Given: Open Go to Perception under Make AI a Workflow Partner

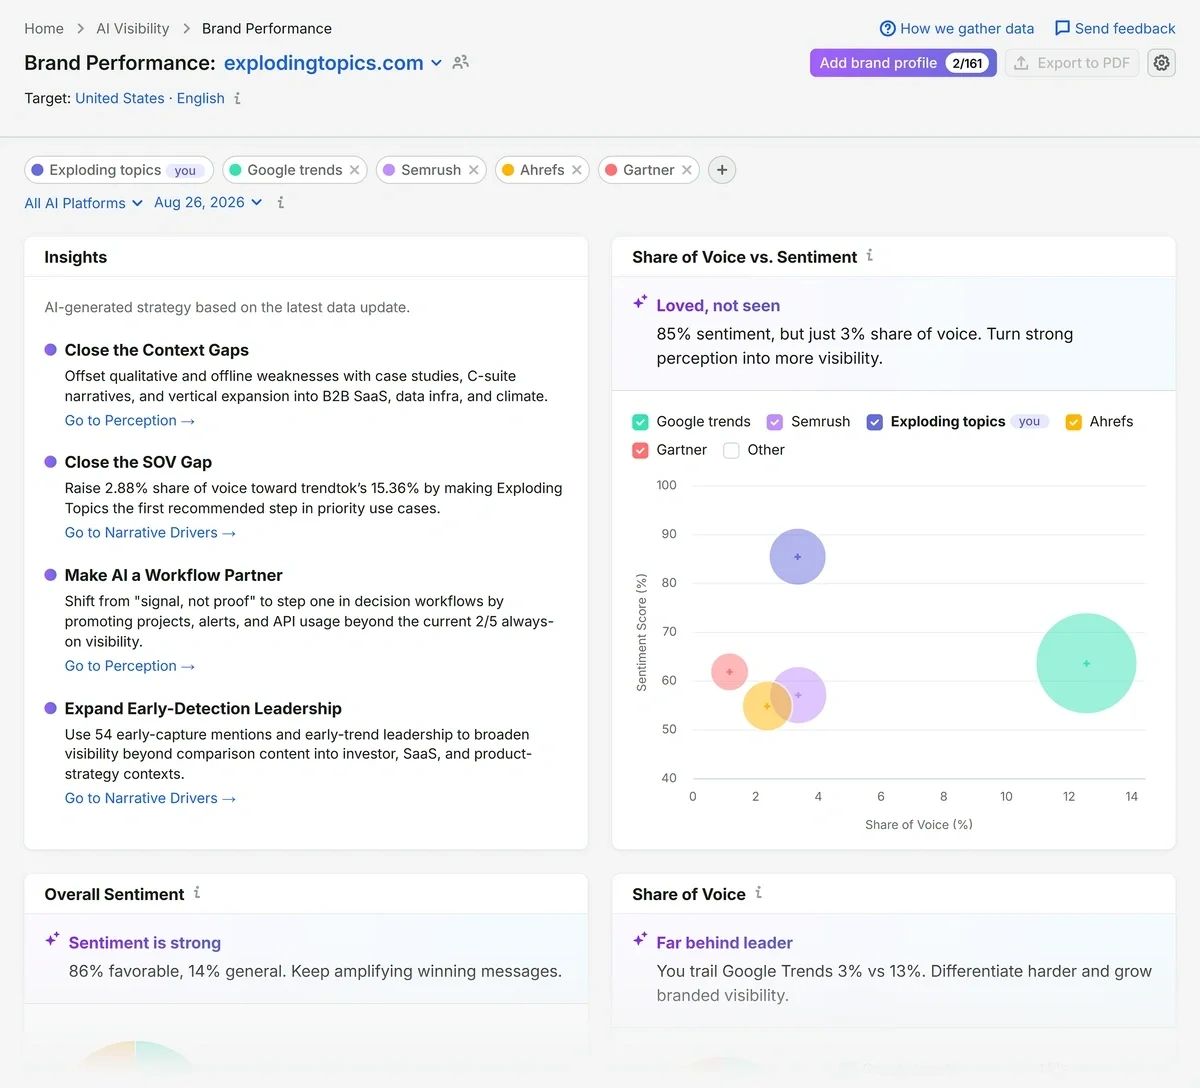Looking at the screenshot, I should click(130, 666).
